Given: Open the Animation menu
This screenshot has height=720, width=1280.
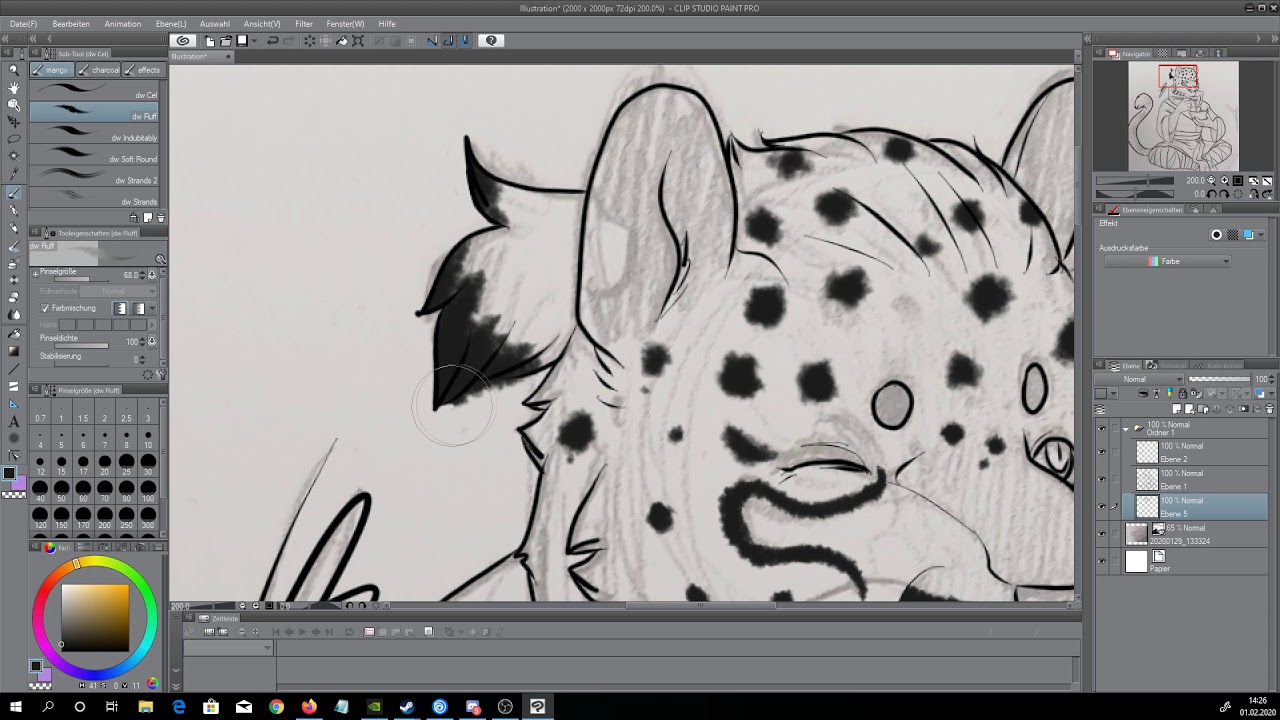Looking at the screenshot, I should coord(123,23).
